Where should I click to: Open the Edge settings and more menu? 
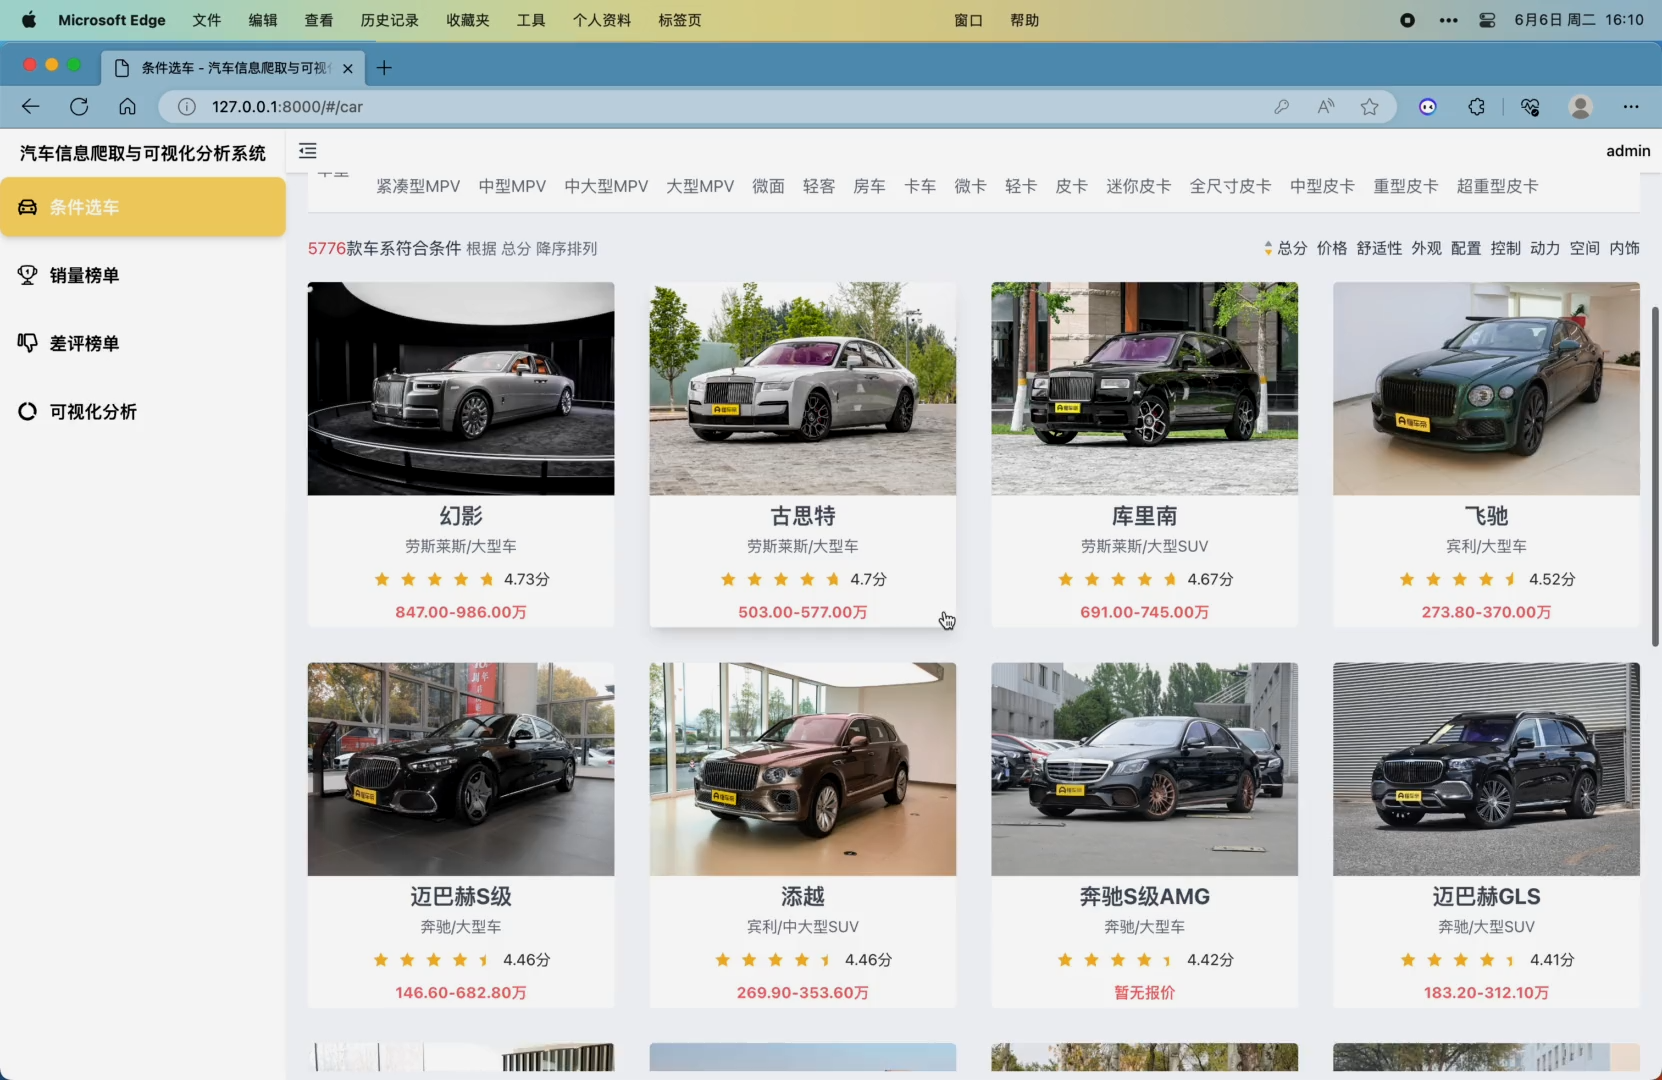(1631, 107)
